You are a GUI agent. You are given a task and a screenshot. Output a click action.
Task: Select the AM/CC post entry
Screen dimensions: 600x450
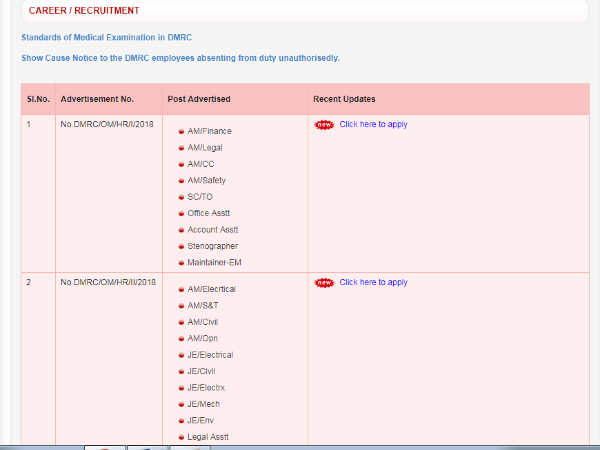click(x=201, y=164)
